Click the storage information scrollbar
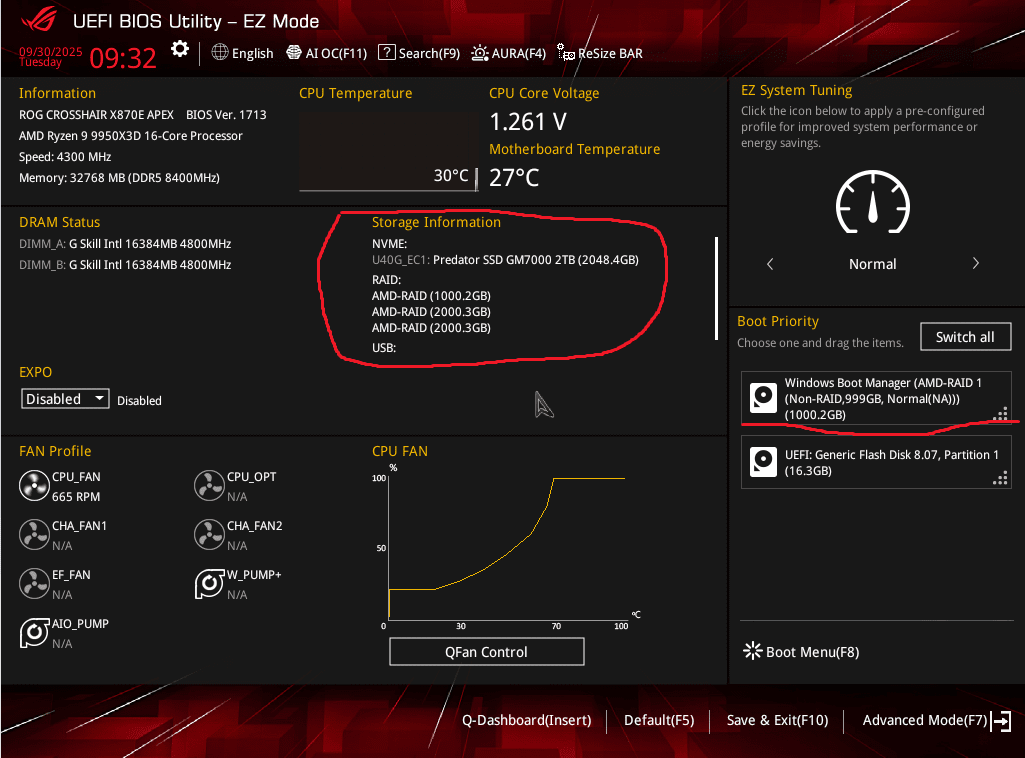The width and height of the screenshot is (1025, 758). click(716, 288)
